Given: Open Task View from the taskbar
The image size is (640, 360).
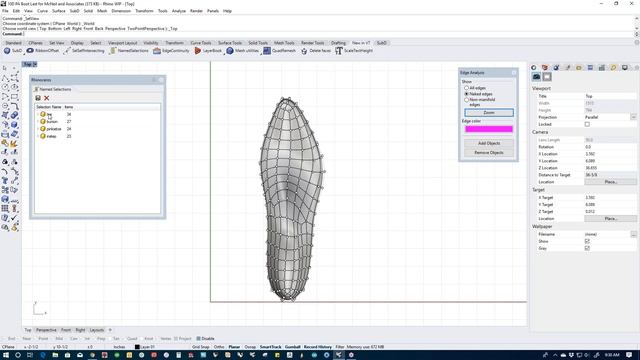Looking at the screenshot, I should pyautogui.click(x=30, y=355).
